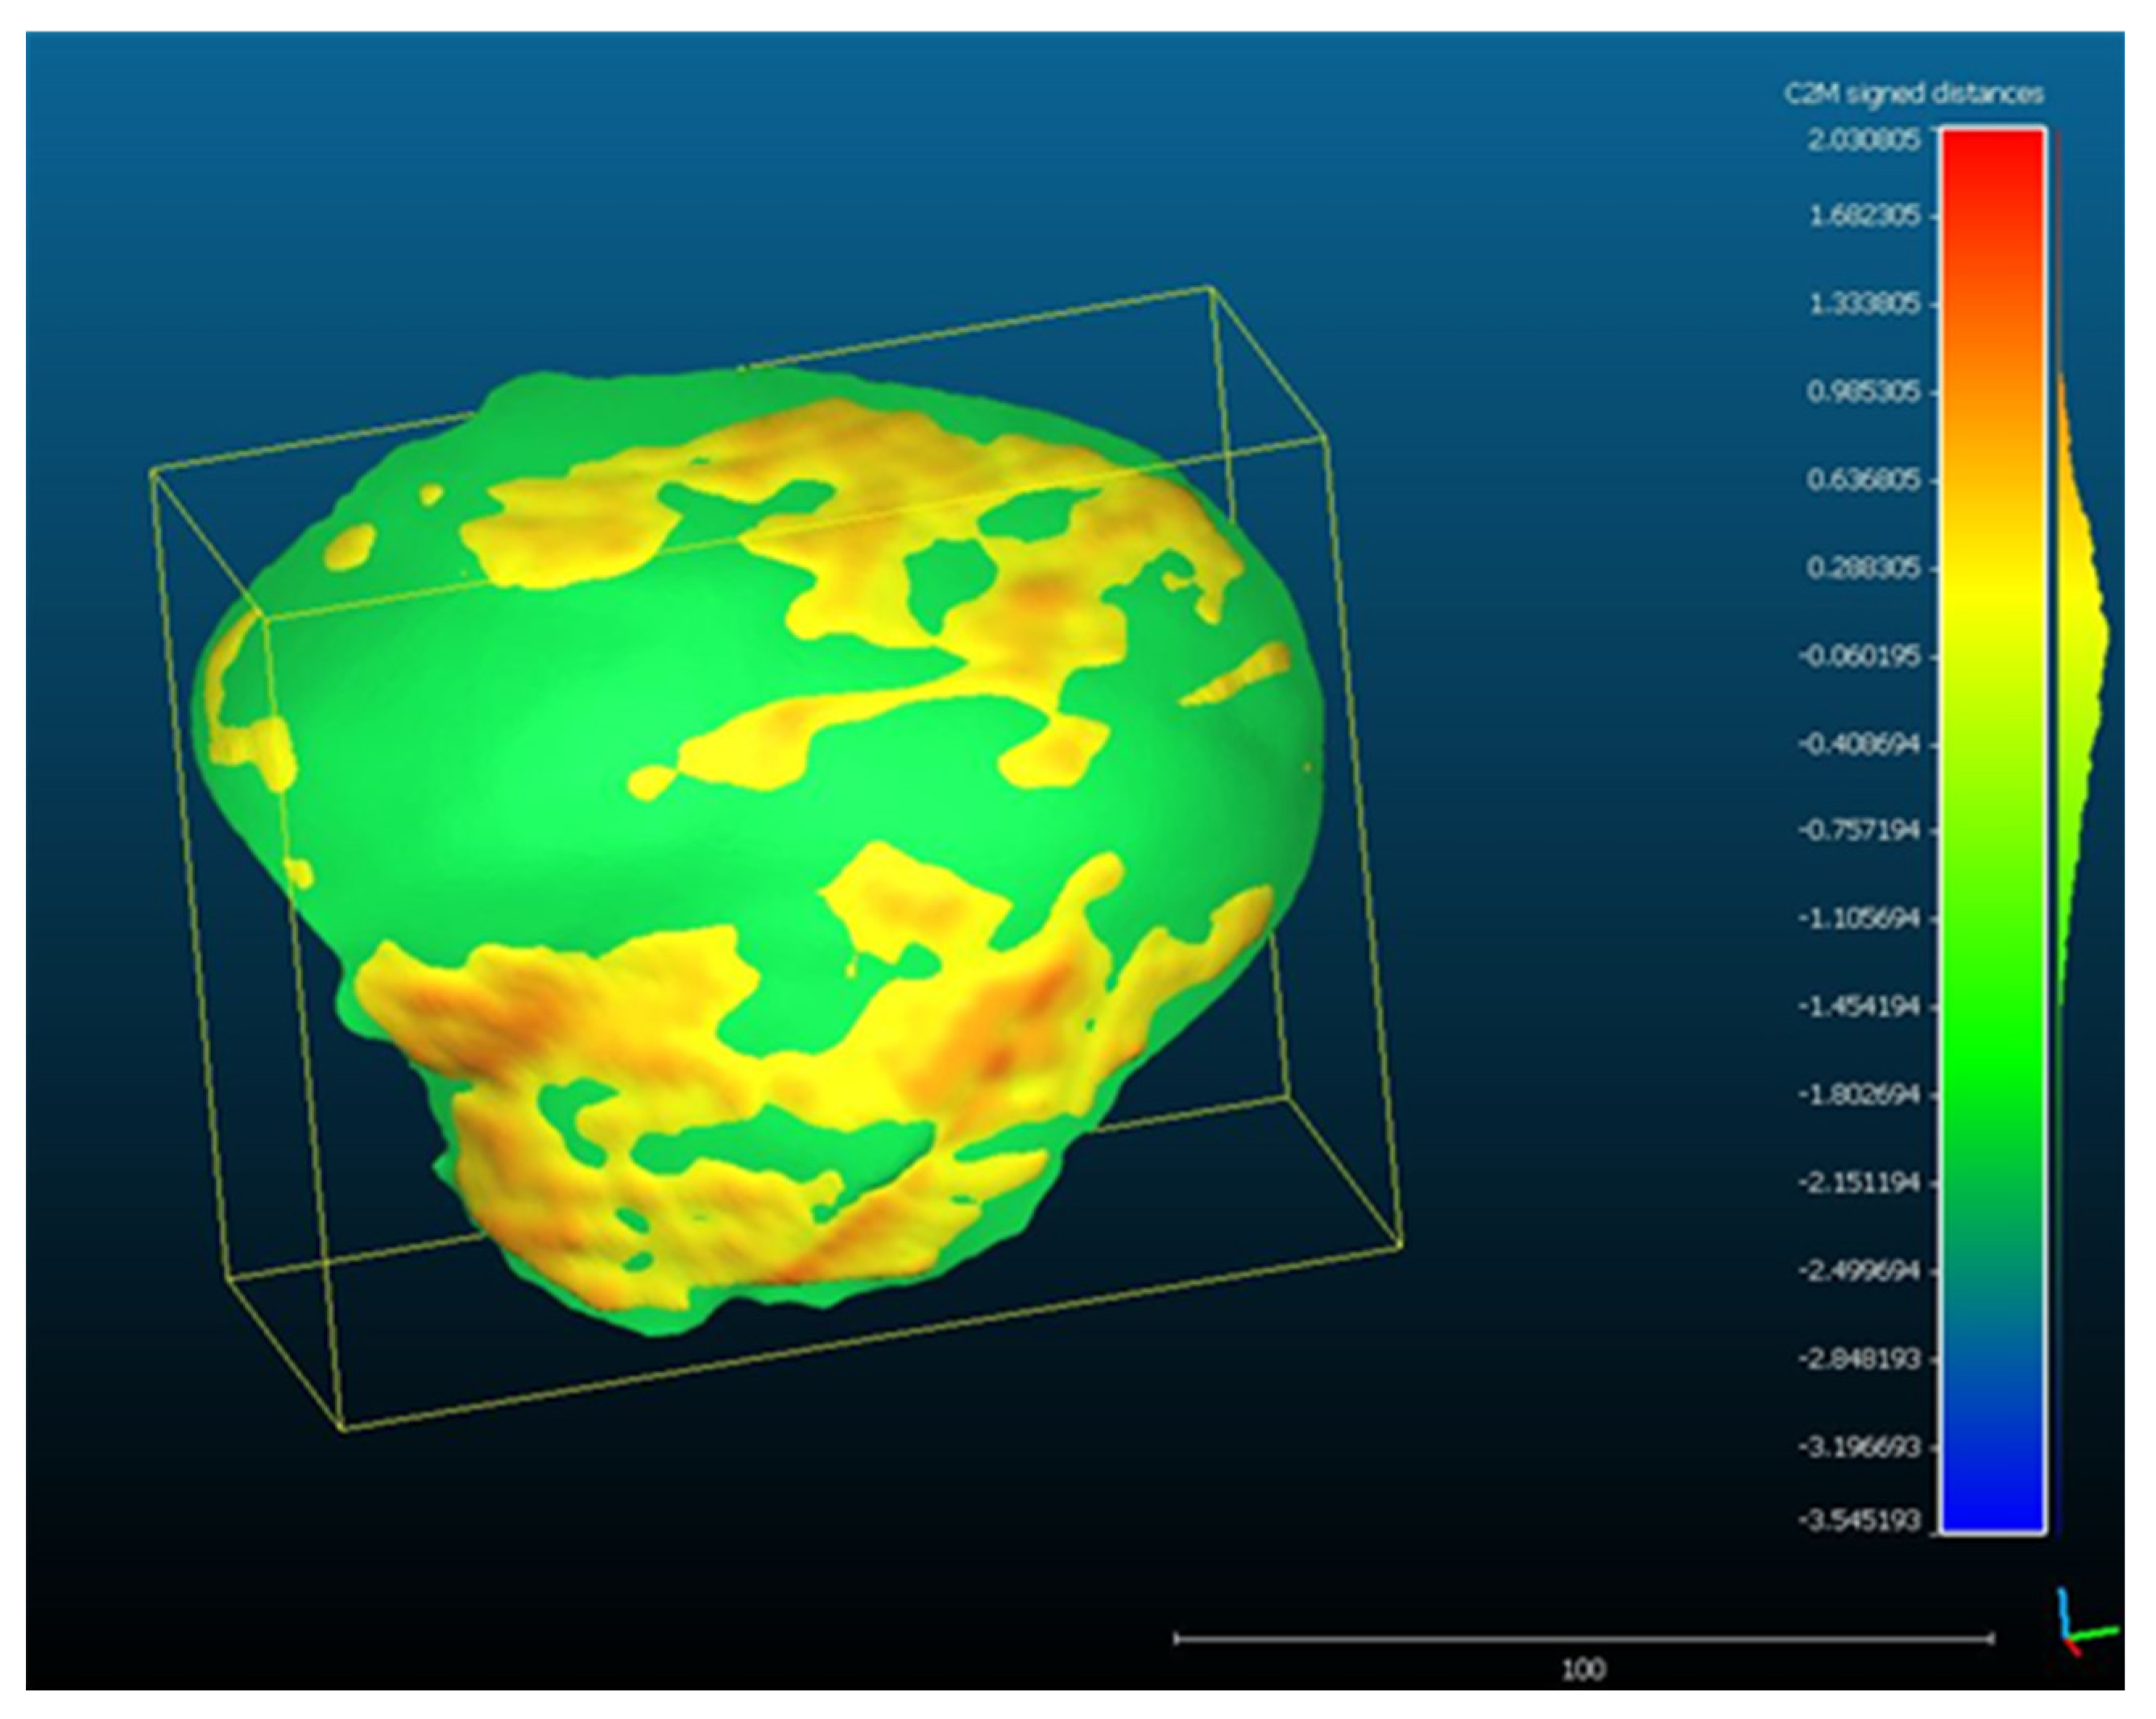The height and width of the screenshot is (1719, 2156).
Task: Click the -0.060195 scale tick label
Action: tap(1858, 657)
